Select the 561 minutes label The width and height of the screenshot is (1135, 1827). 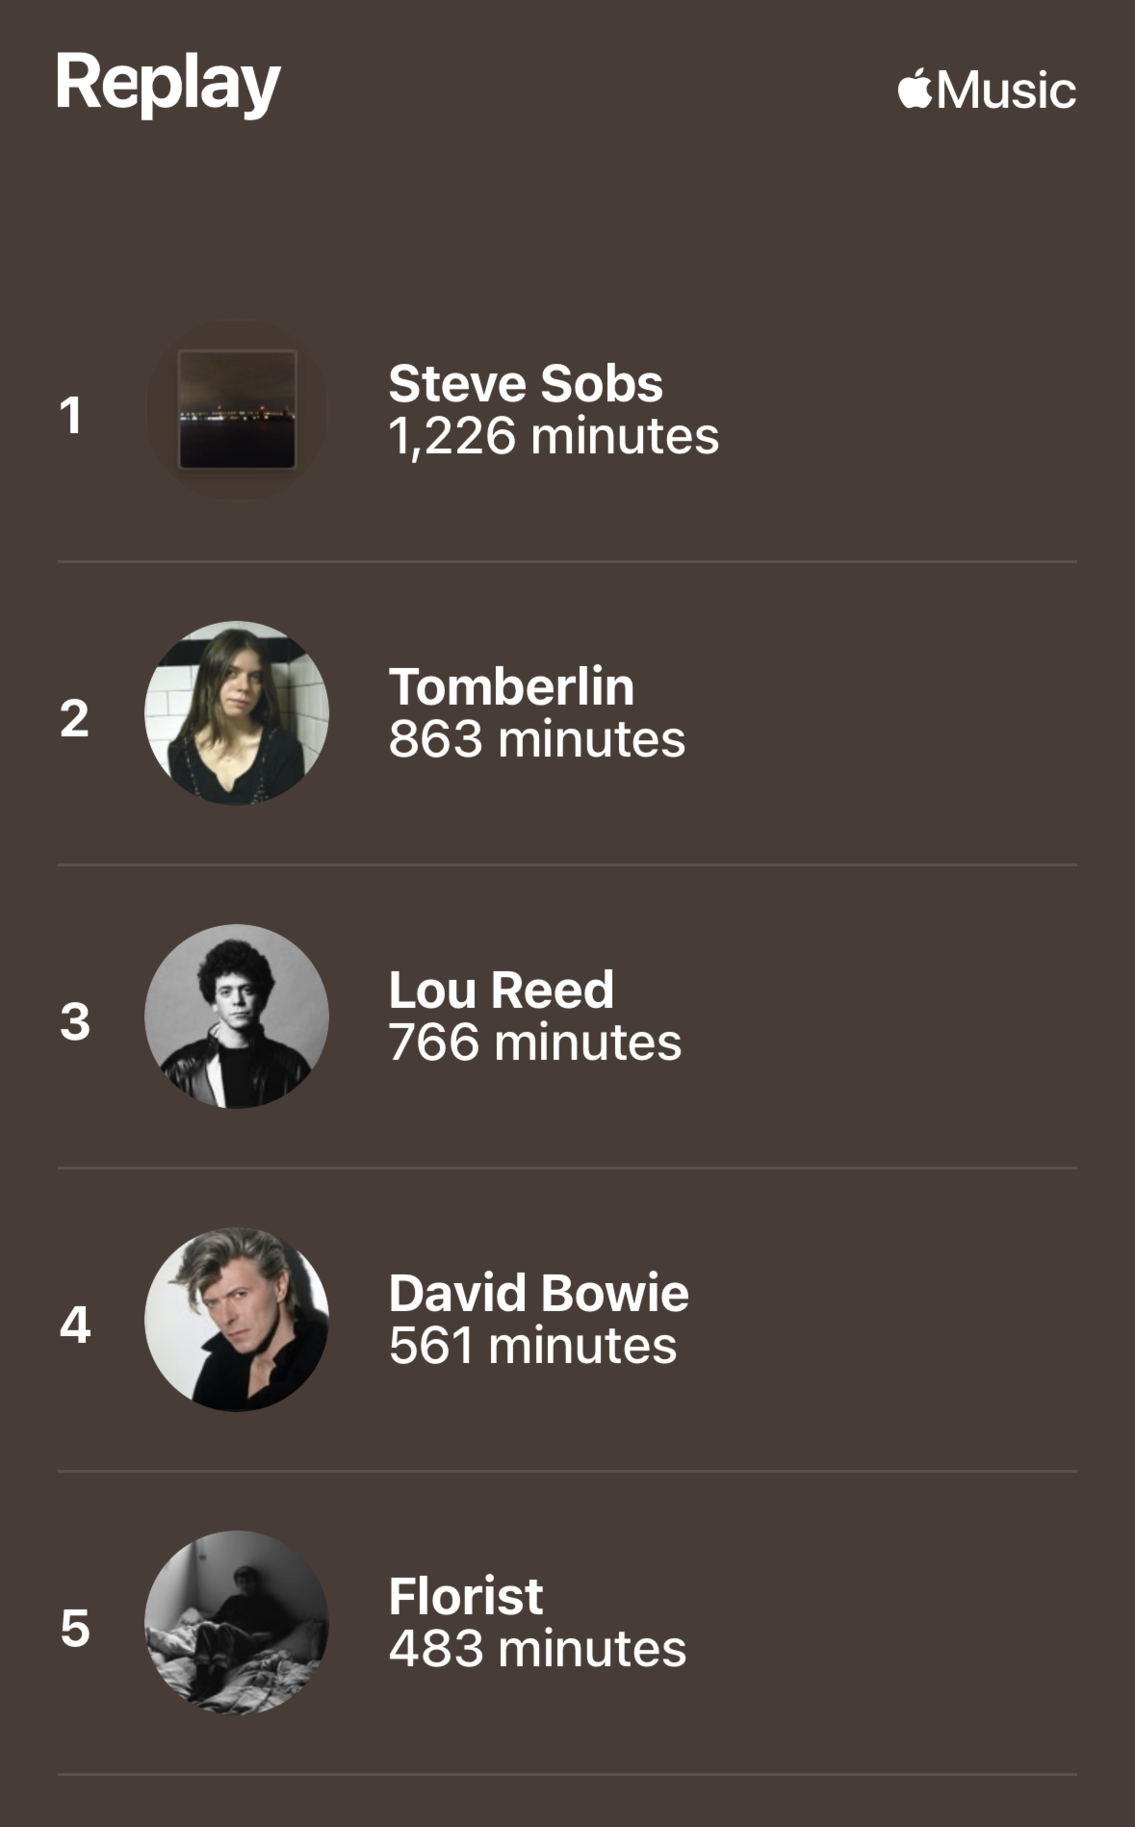pos(533,1346)
